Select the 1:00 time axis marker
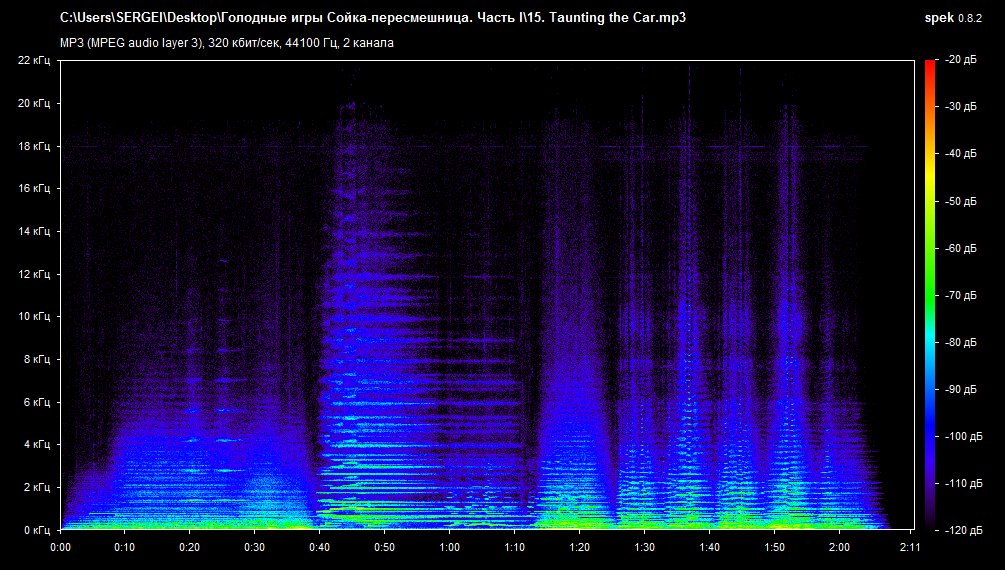The height and width of the screenshot is (570, 1005). 450,547
